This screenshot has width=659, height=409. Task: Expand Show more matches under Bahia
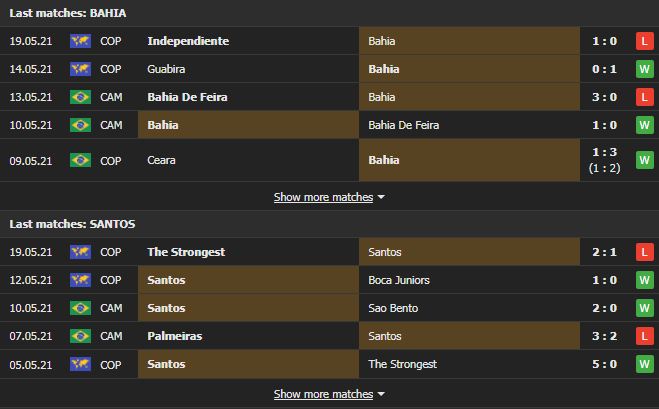pos(323,197)
